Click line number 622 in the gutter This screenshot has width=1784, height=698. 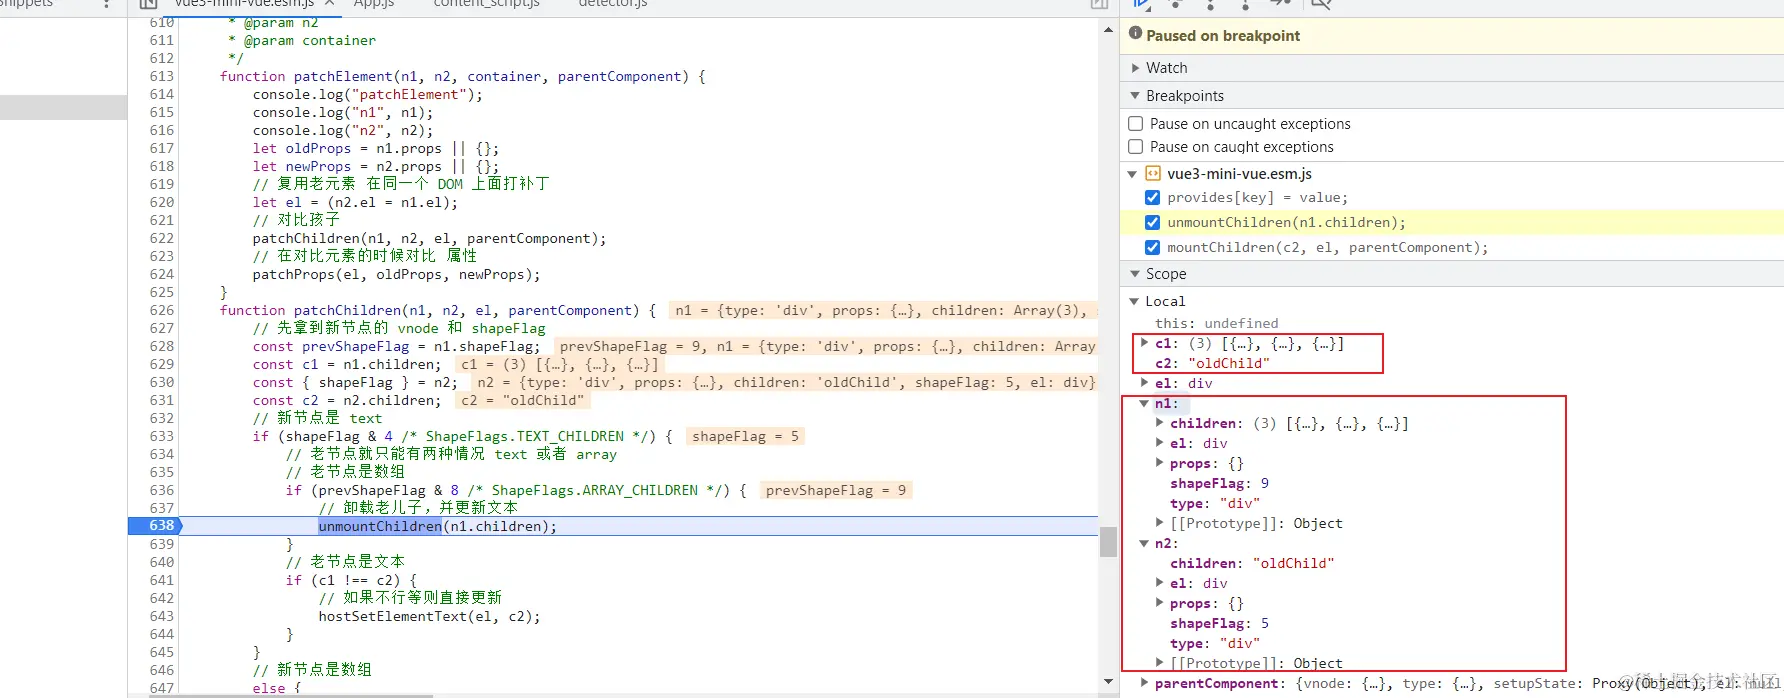coord(162,238)
